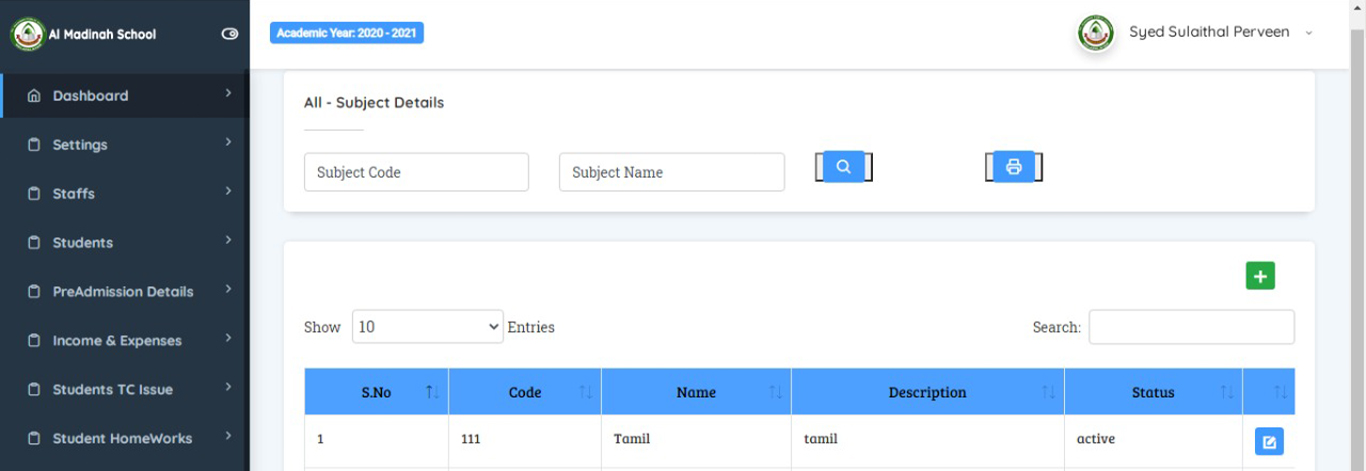The height and width of the screenshot is (471, 1366).
Task: Expand the Settings sidebar chevron
Action: pyautogui.click(x=228, y=142)
